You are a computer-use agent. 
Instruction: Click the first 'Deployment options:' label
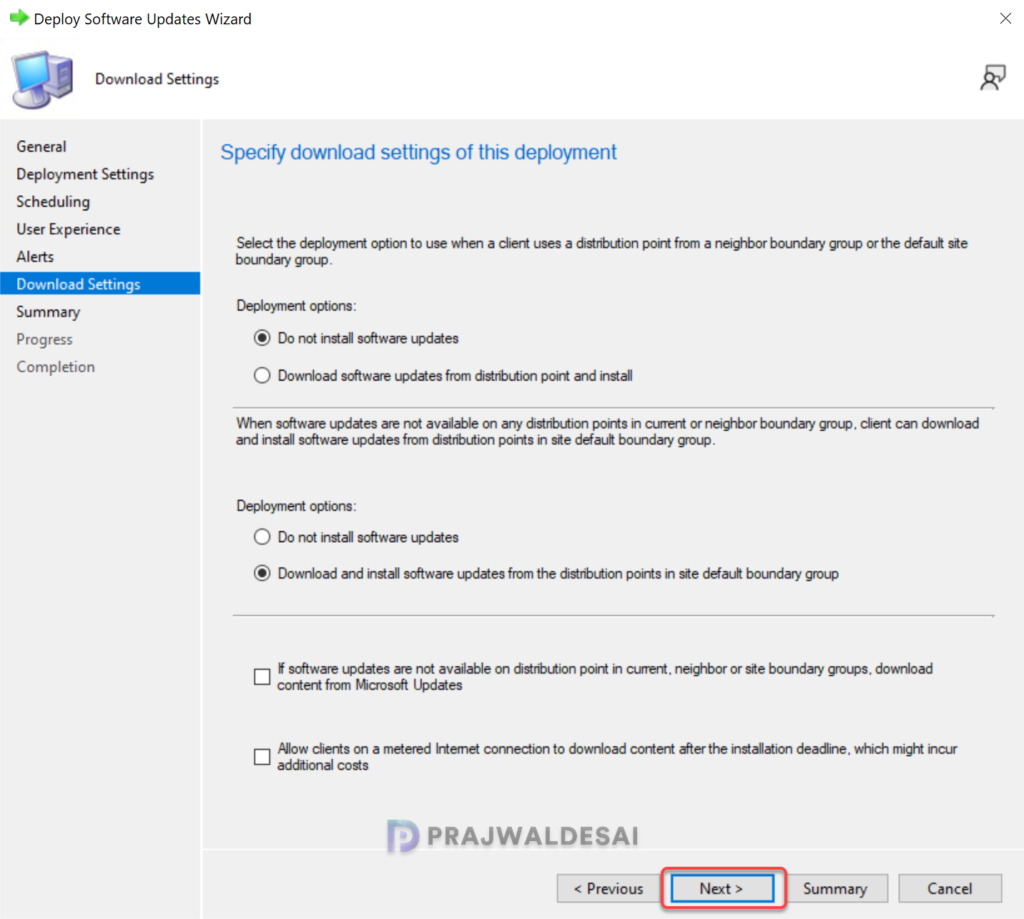296,306
